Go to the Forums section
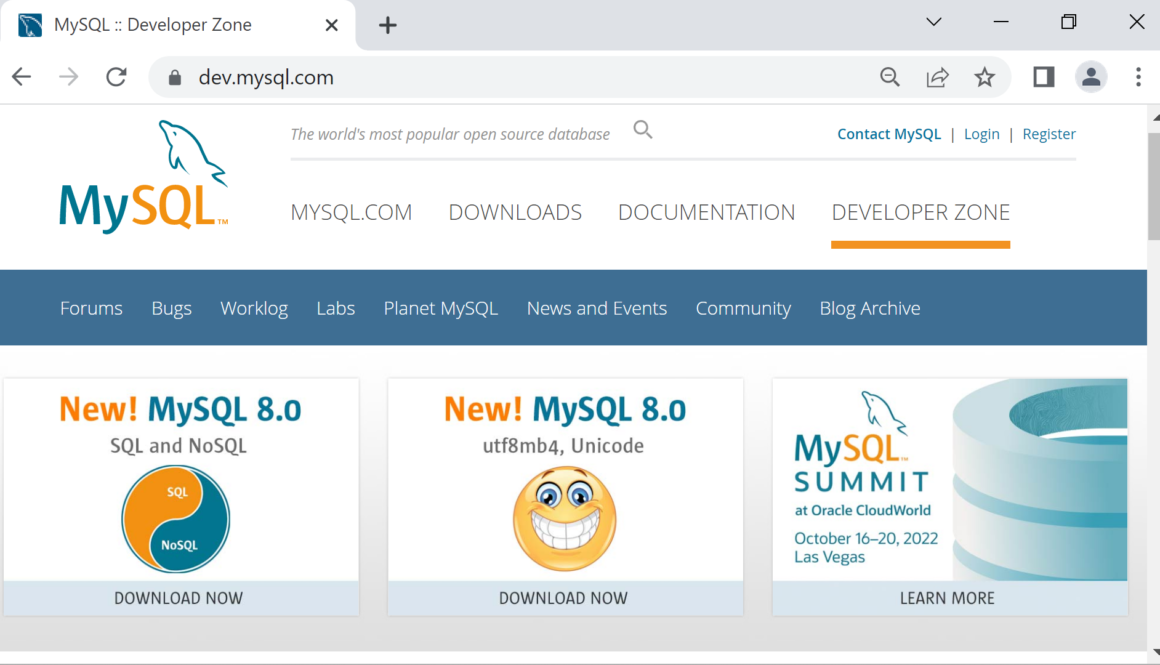1160x665 pixels. (x=91, y=308)
